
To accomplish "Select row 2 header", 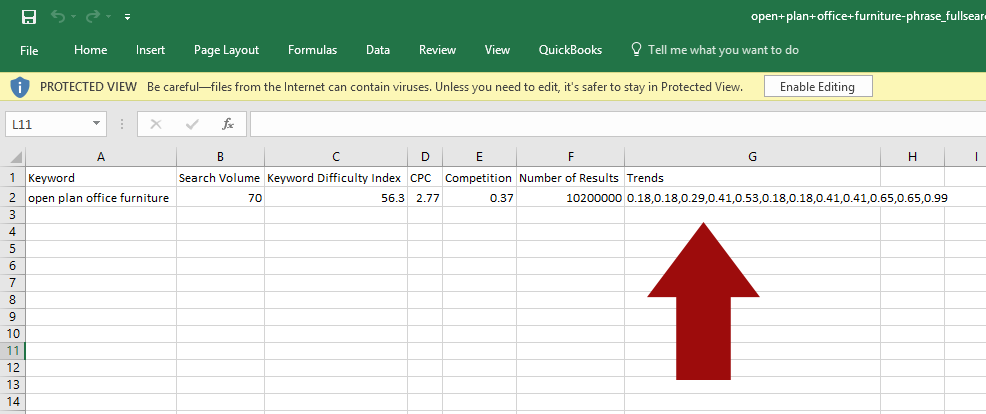I will (x=12, y=198).
